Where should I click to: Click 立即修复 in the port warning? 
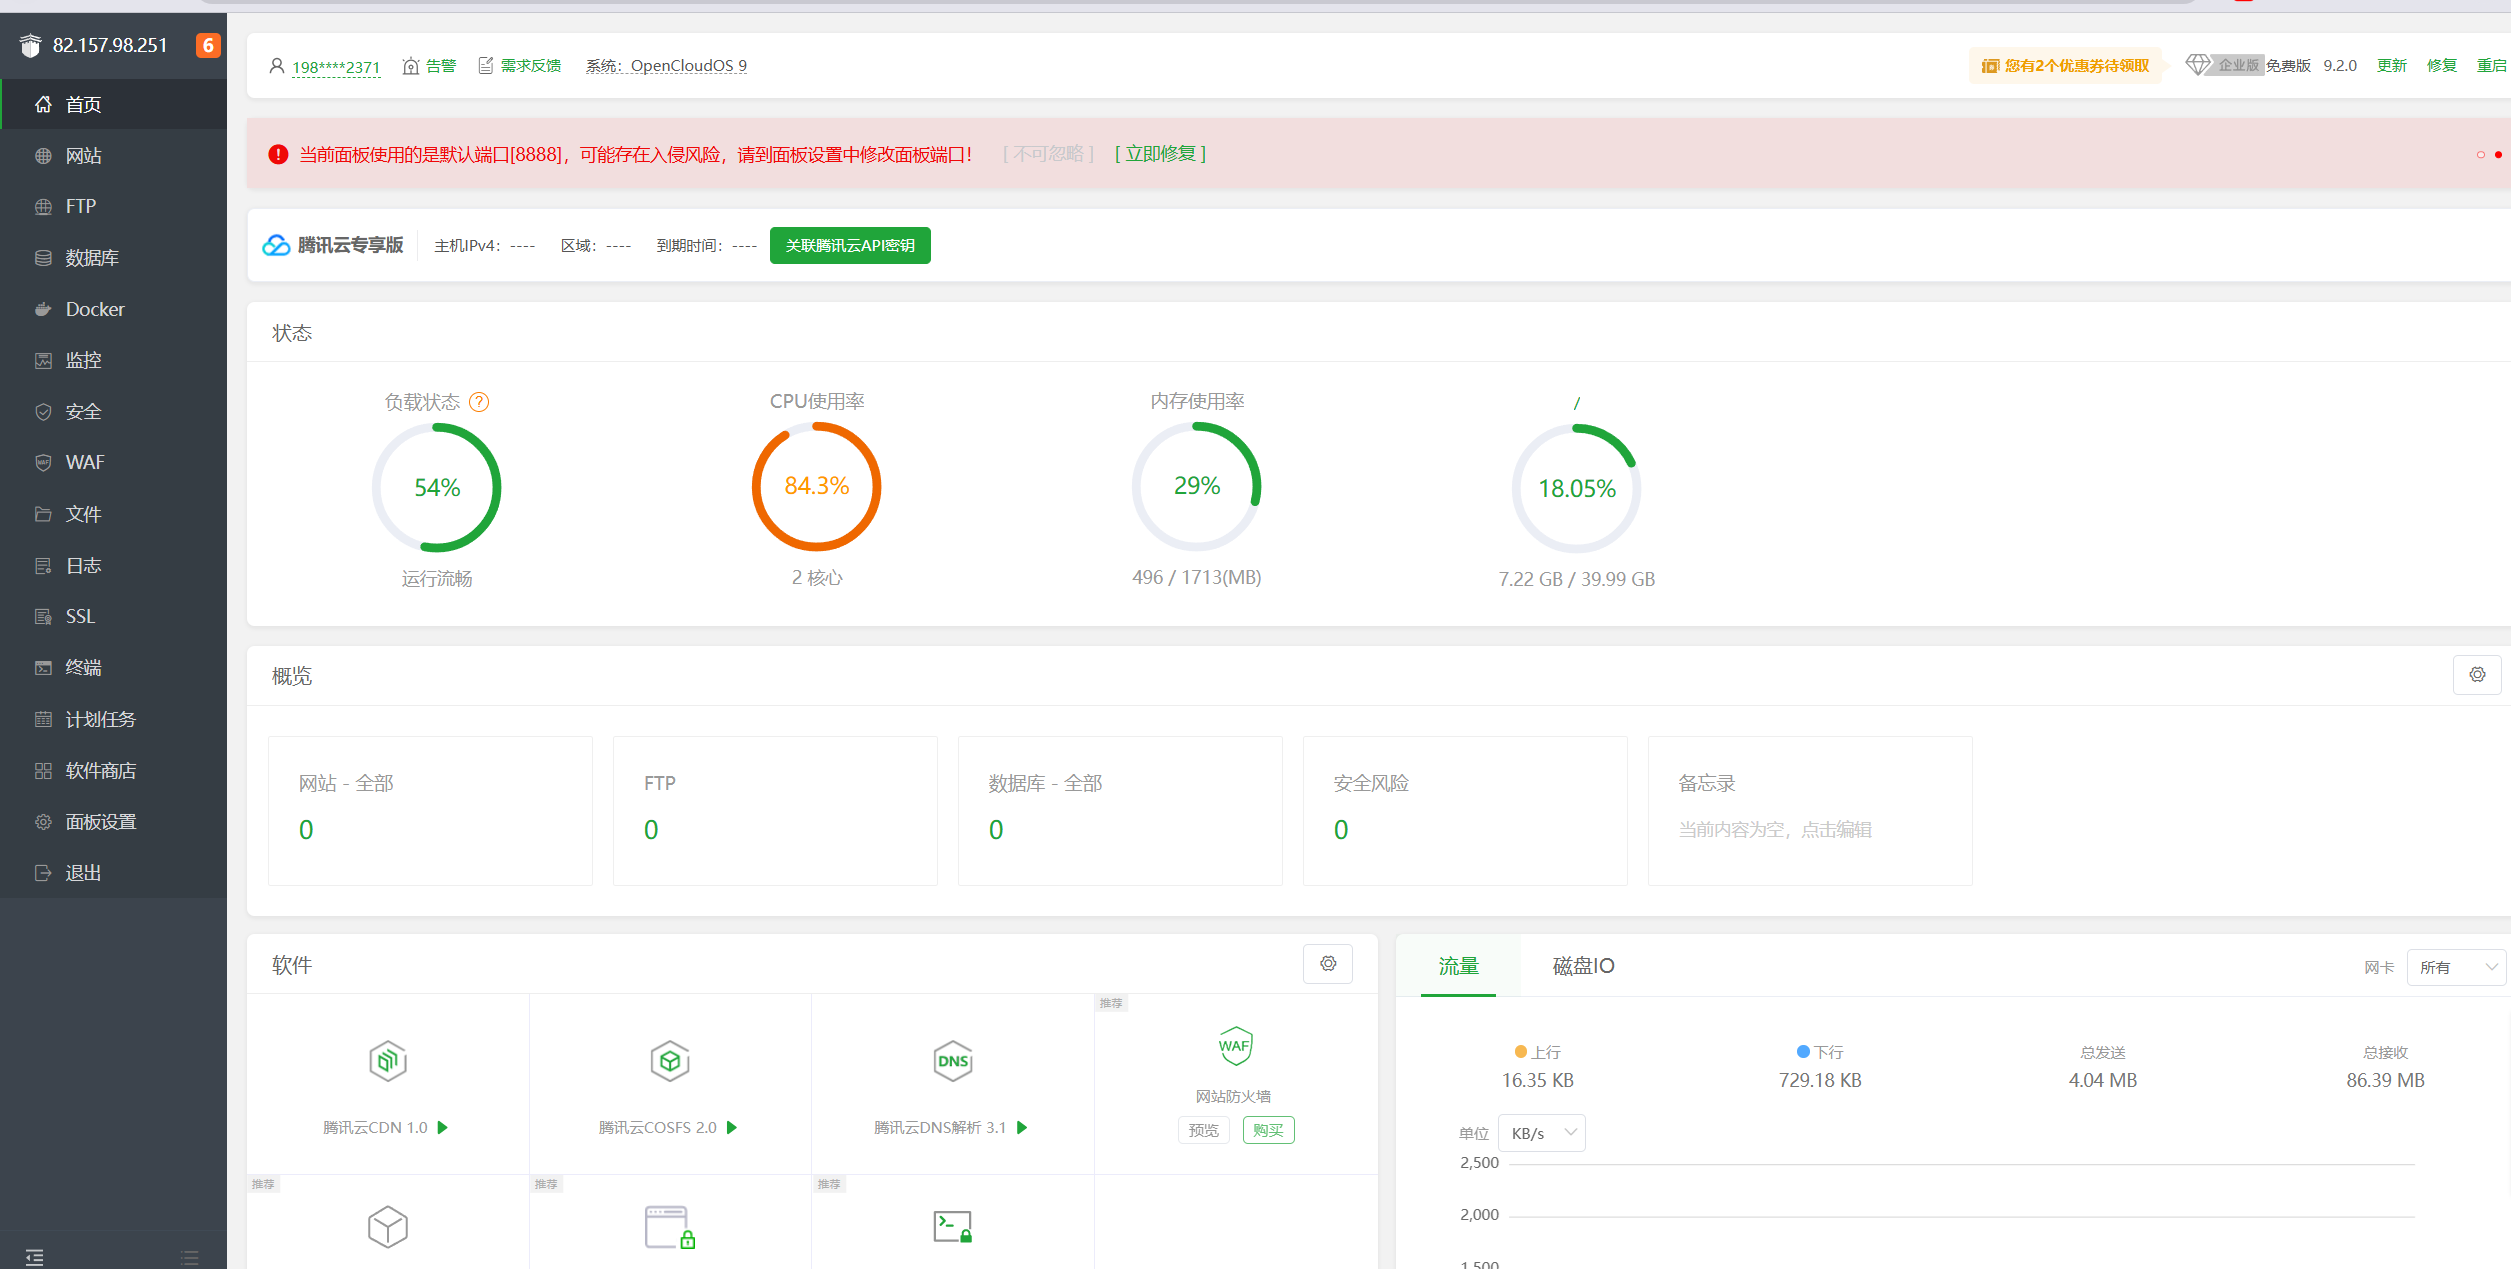[x=1161, y=154]
